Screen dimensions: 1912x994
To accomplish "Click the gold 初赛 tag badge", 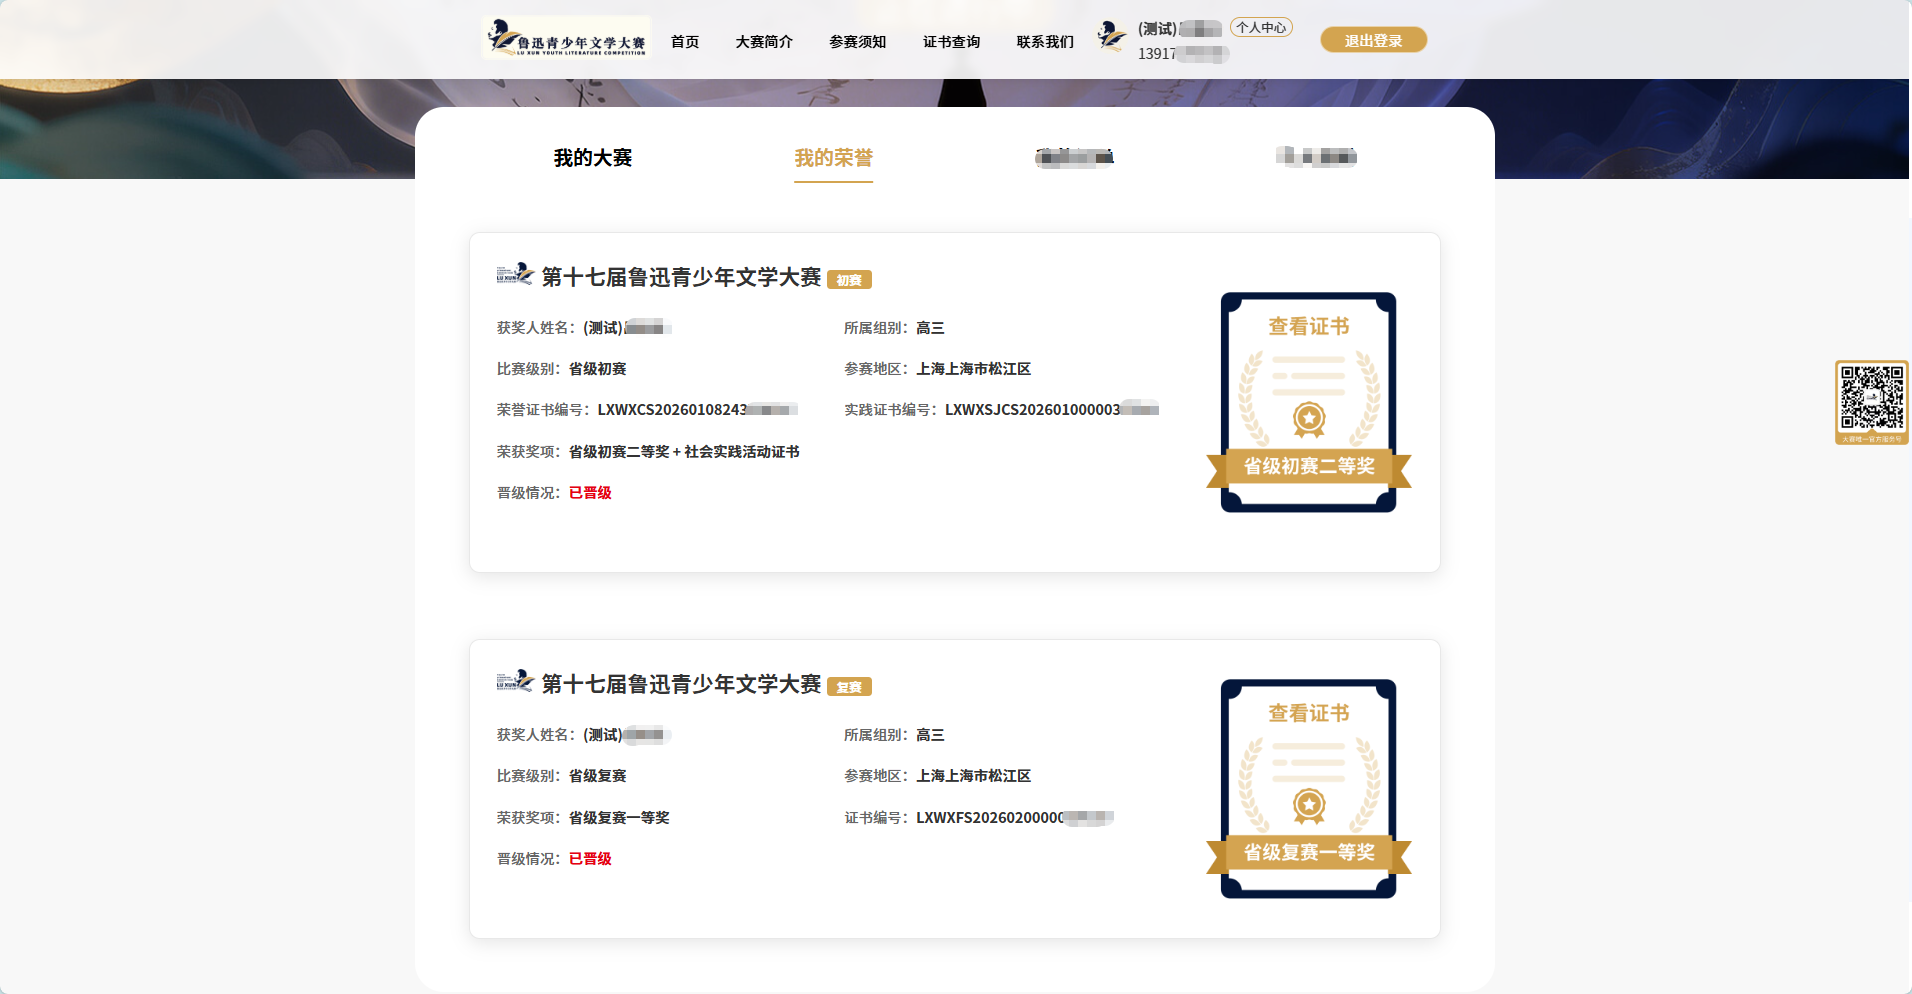I will [849, 280].
